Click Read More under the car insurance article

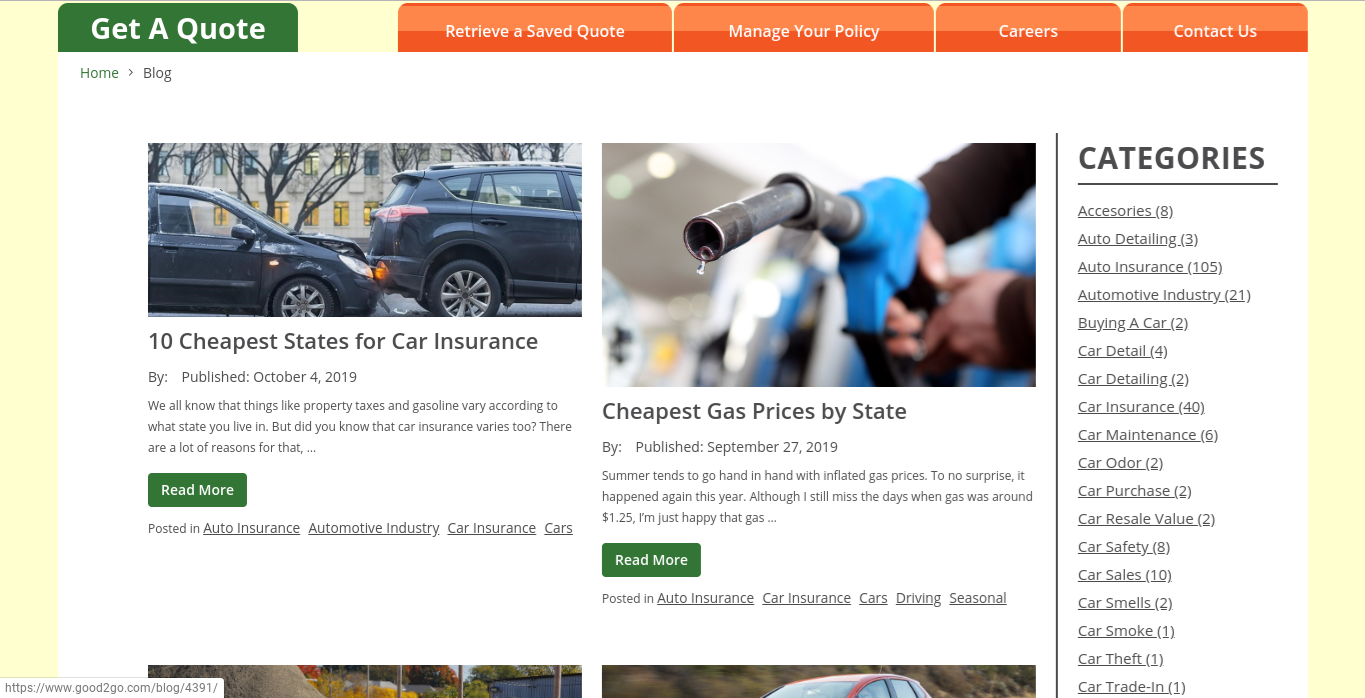[x=197, y=490]
